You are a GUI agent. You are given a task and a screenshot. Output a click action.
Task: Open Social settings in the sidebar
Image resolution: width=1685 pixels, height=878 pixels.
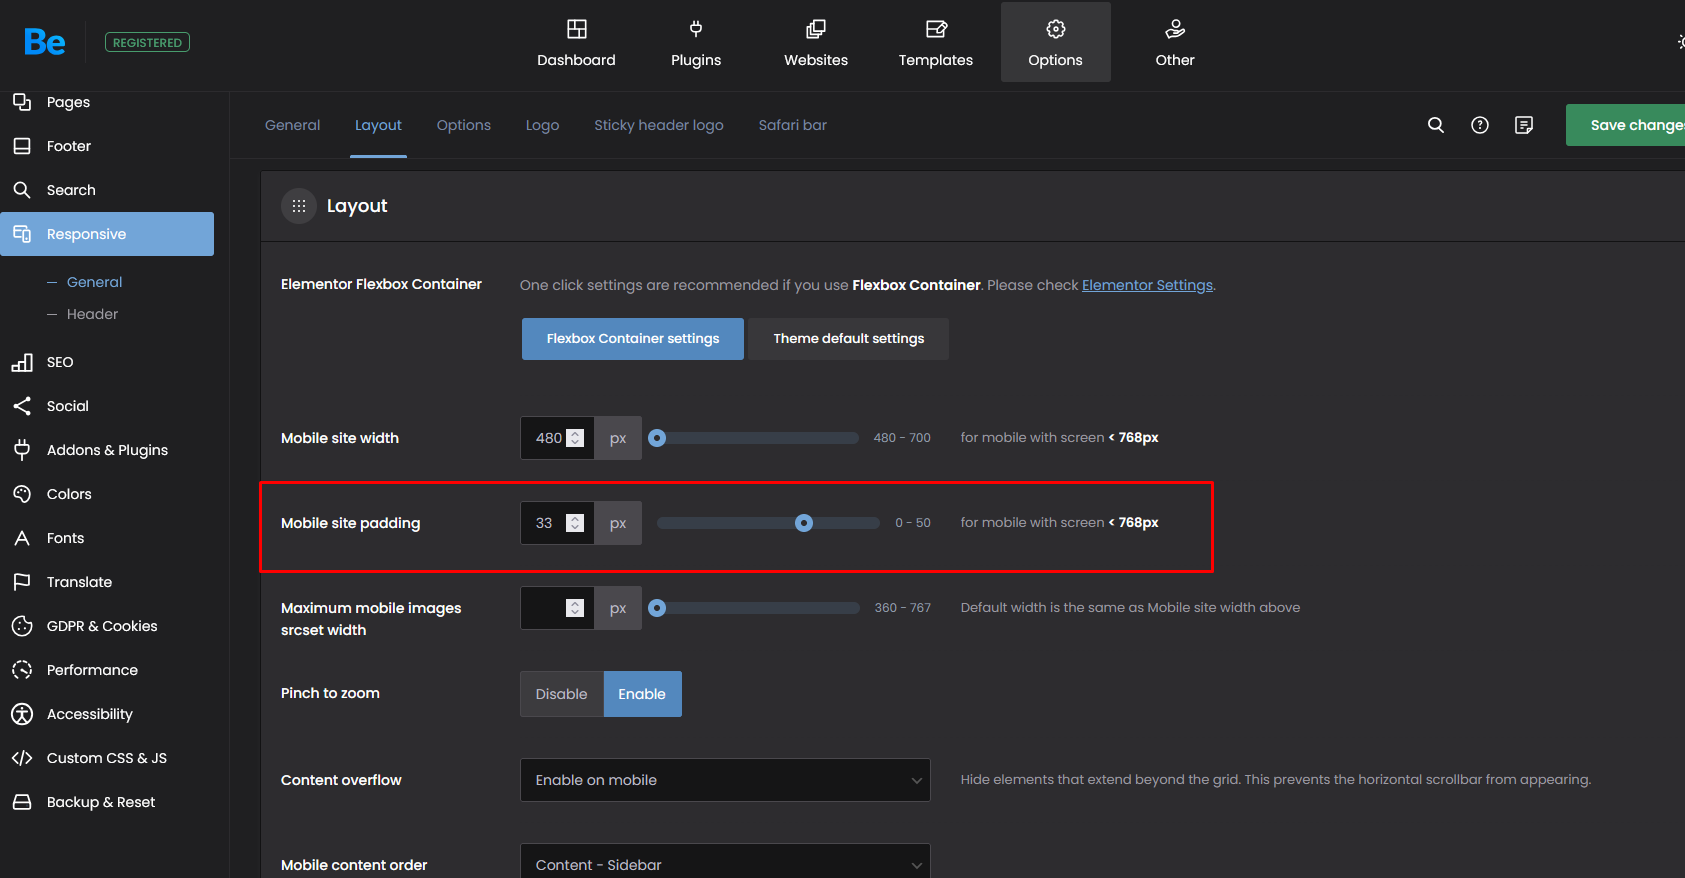tap(107, 406)
